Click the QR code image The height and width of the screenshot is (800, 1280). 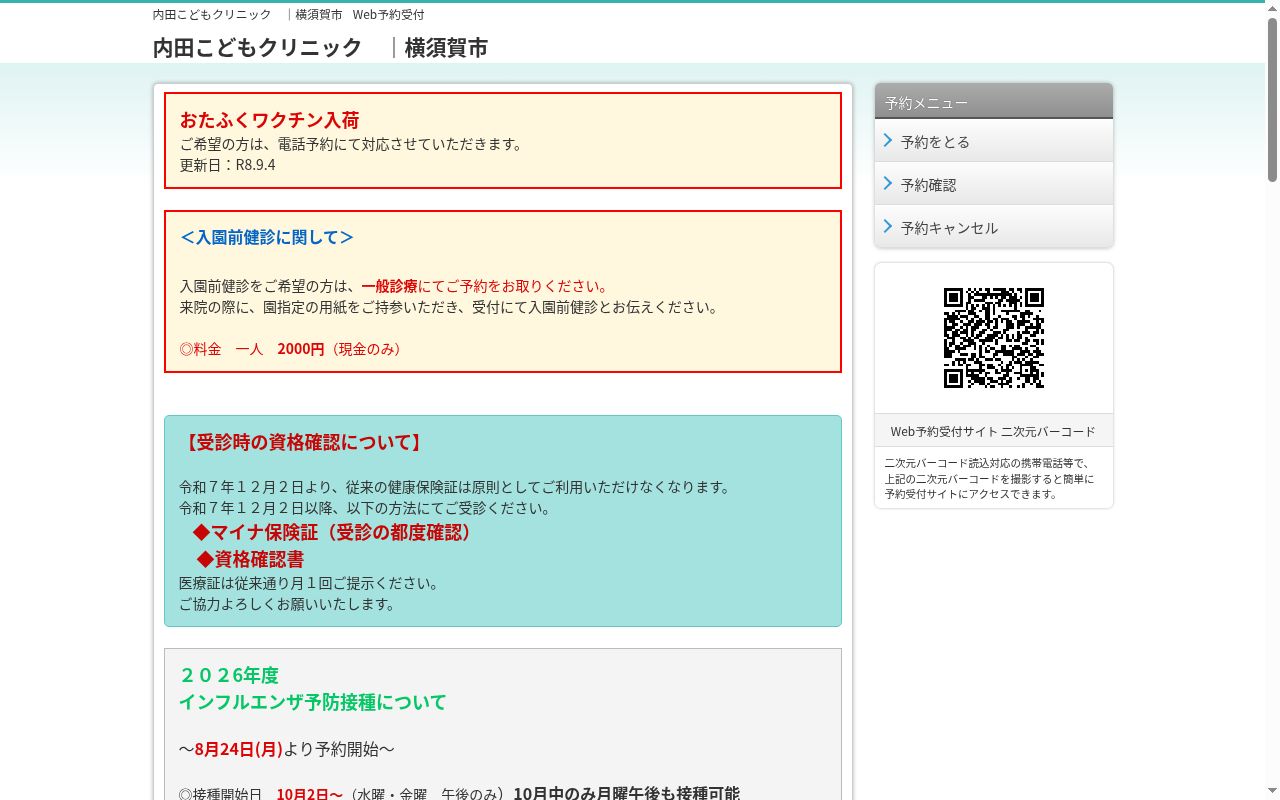994,338
